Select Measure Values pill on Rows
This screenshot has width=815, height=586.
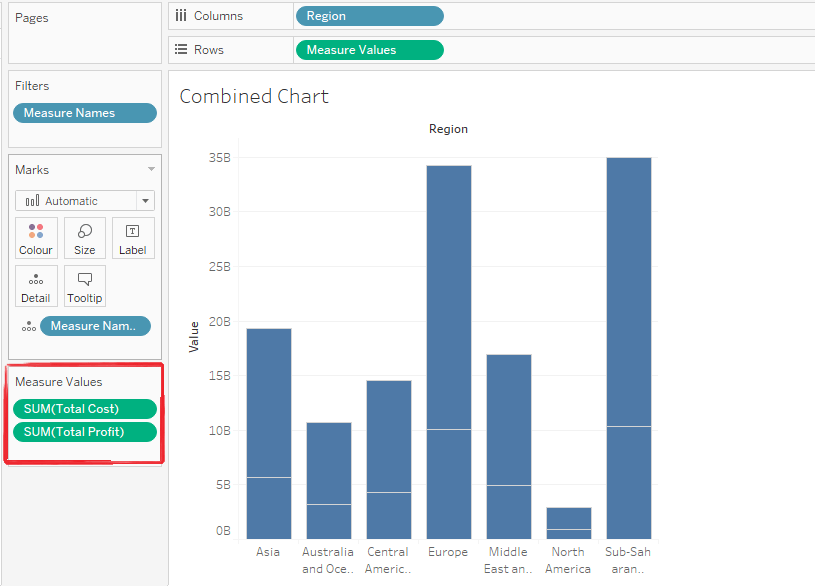pos(370,50)
